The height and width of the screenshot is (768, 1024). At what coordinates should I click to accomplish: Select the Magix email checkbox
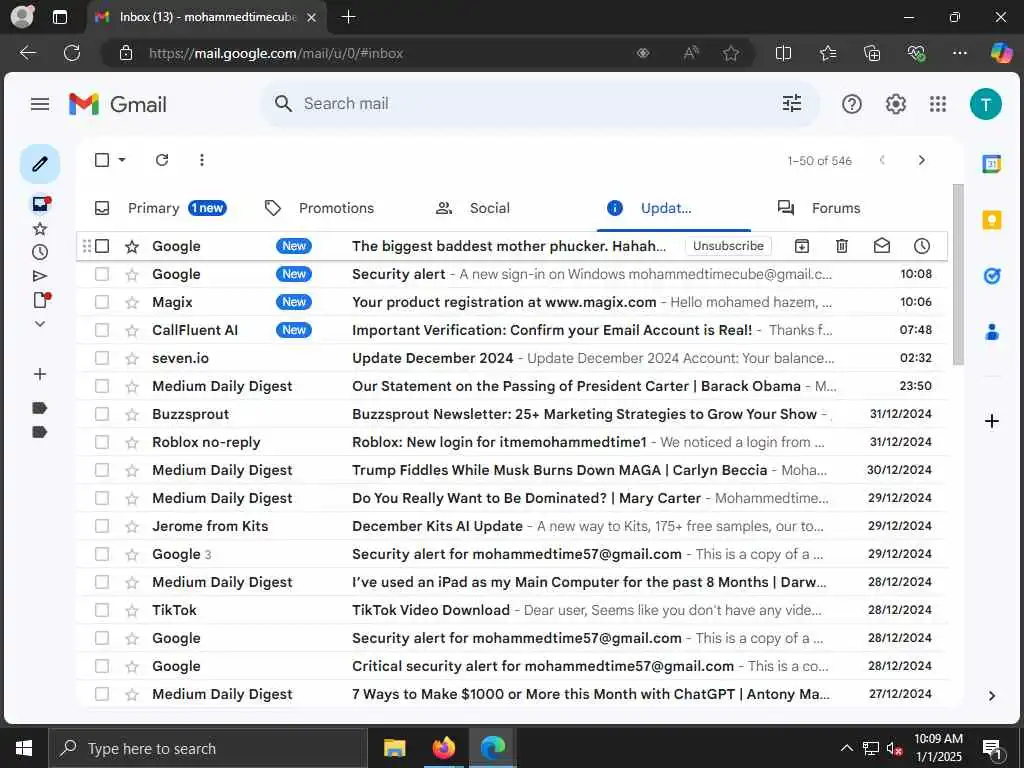(102, 302)
